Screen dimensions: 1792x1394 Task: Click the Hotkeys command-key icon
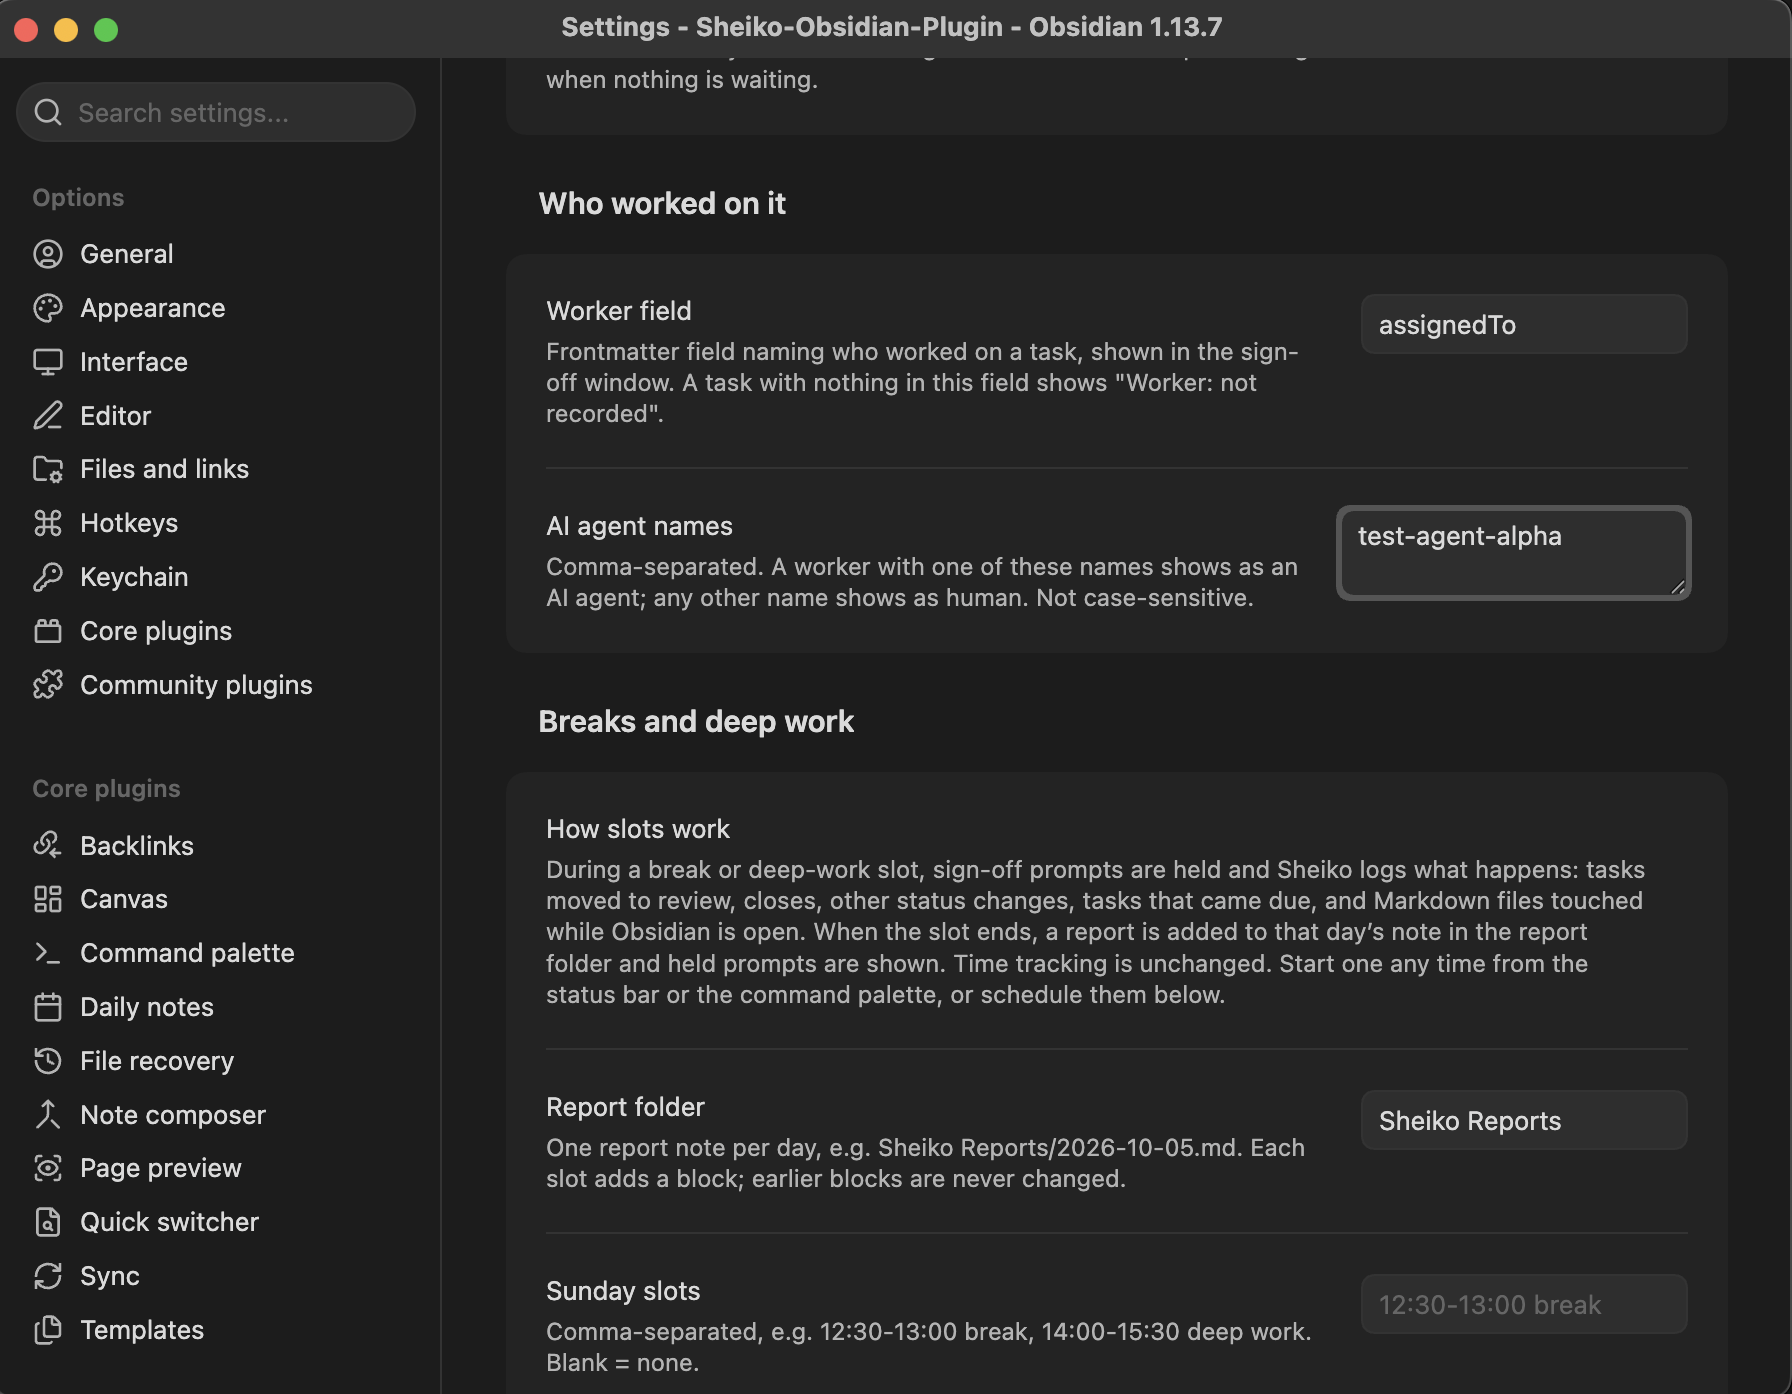point(48,523)
